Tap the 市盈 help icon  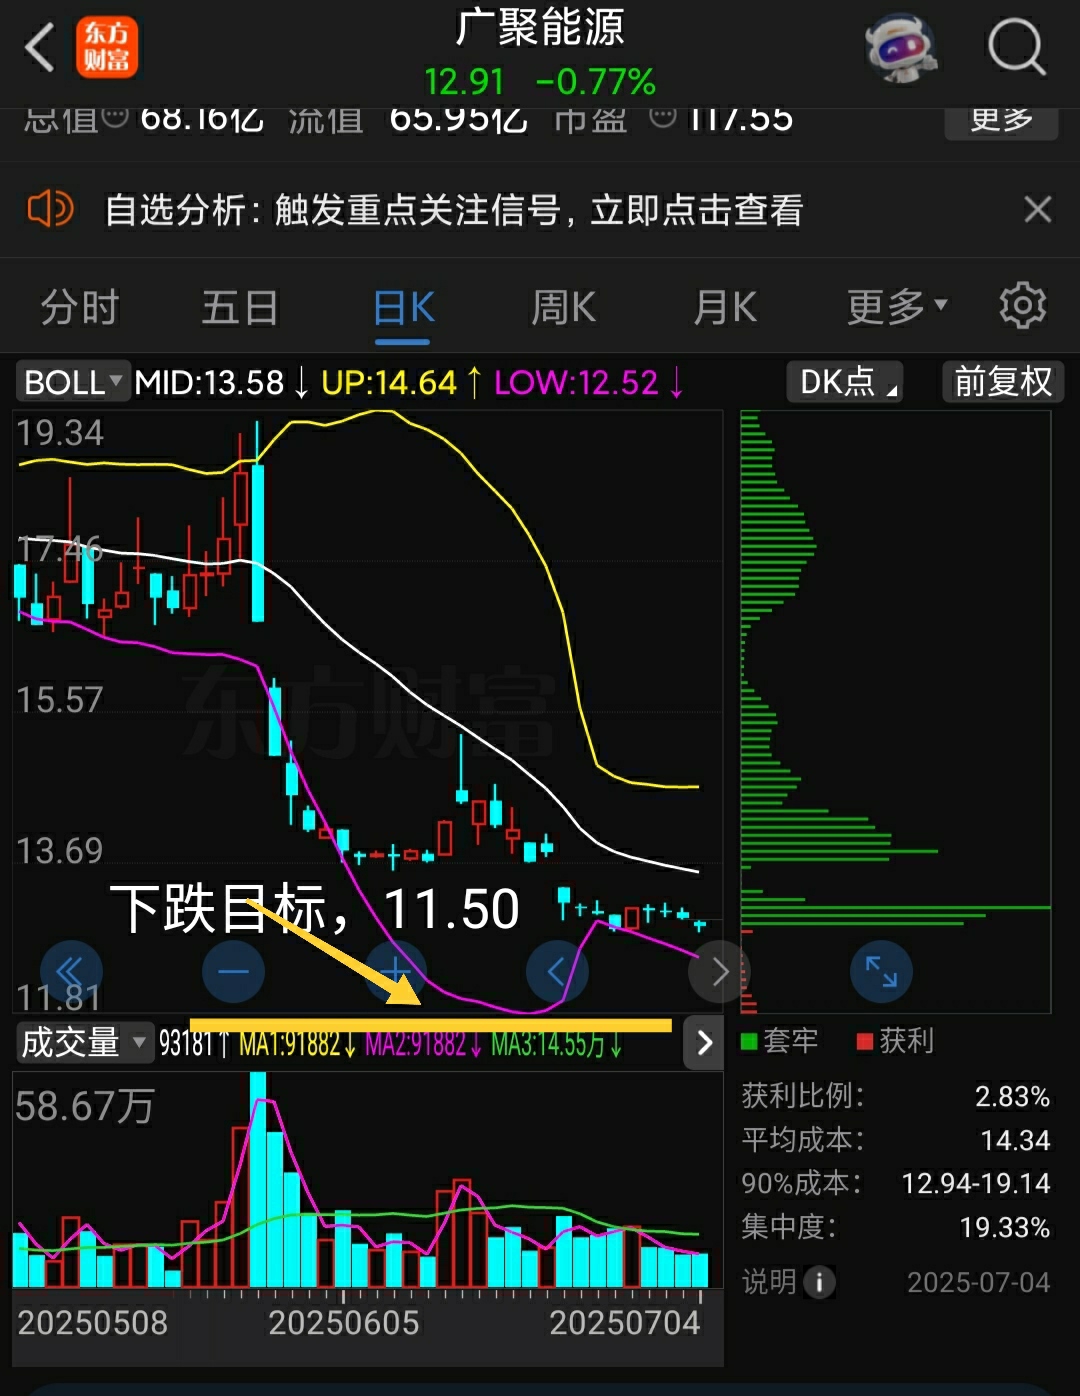pos(662,118)
